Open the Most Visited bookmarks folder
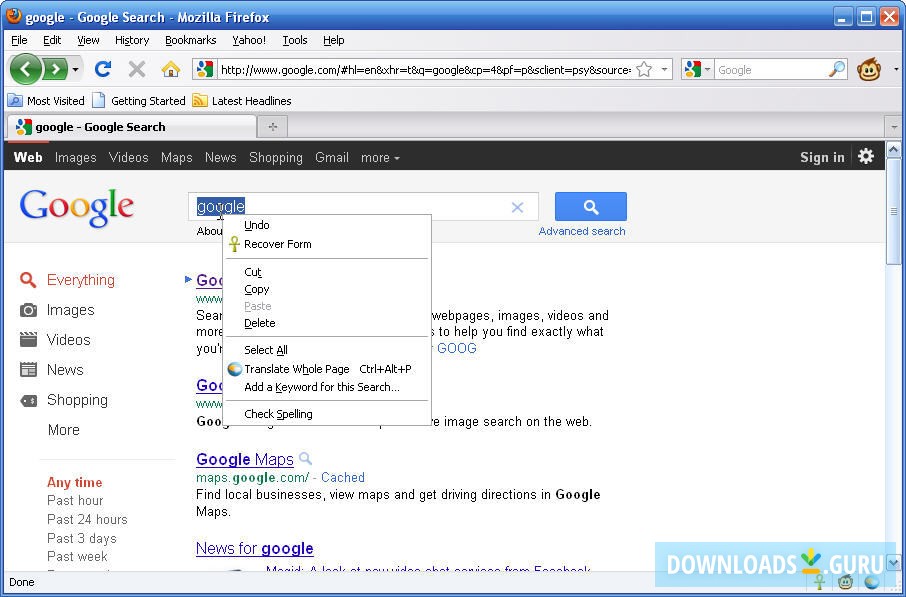Screen dimensions: 906x597 (x=46, y=101)
